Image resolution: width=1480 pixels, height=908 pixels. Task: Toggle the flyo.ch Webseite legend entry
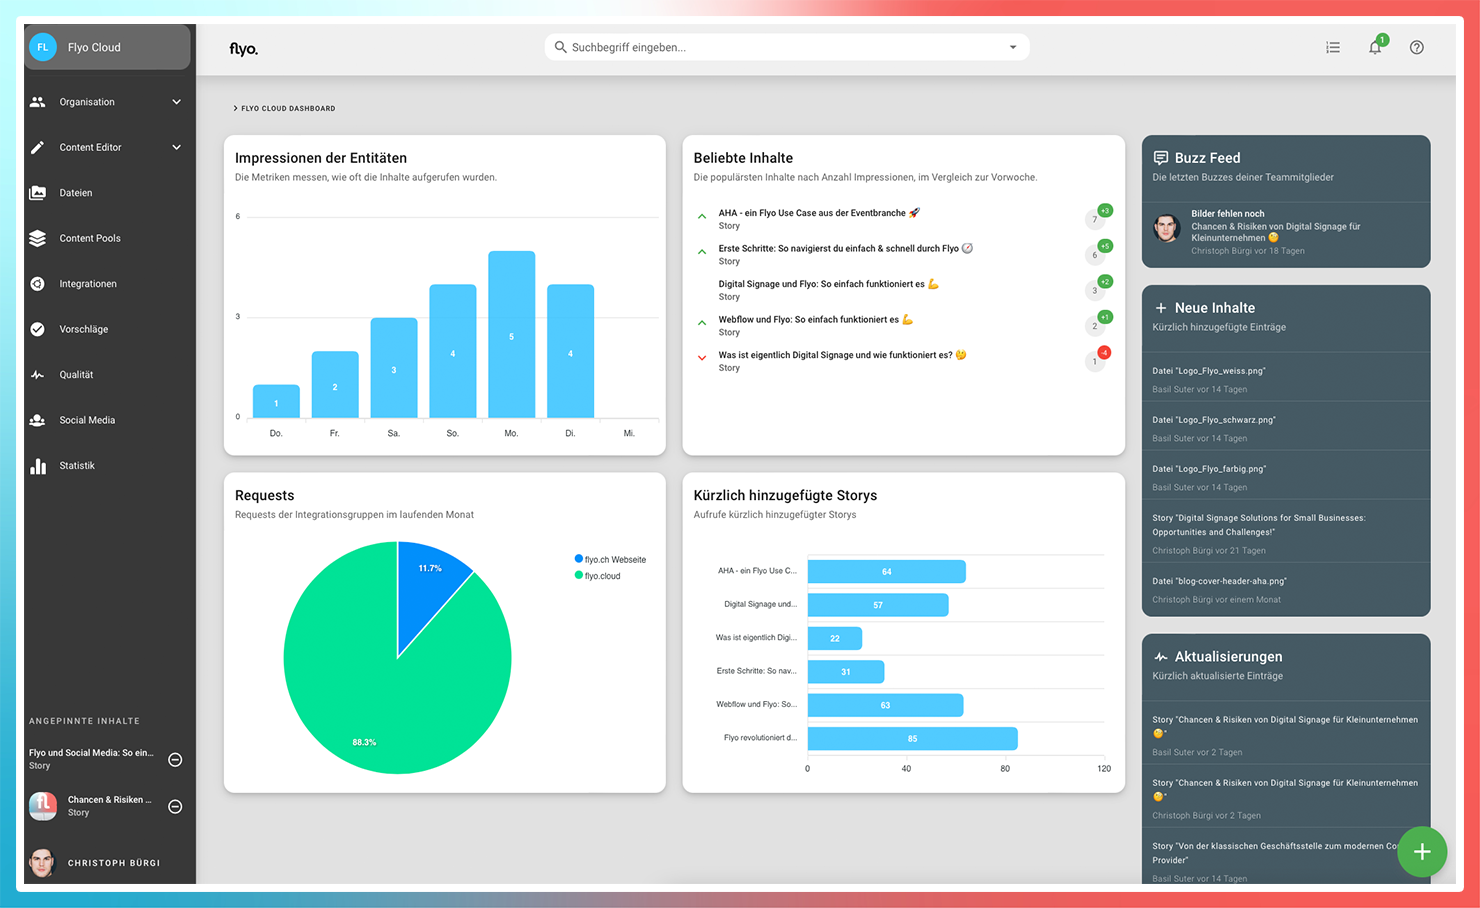click(610, 559)
